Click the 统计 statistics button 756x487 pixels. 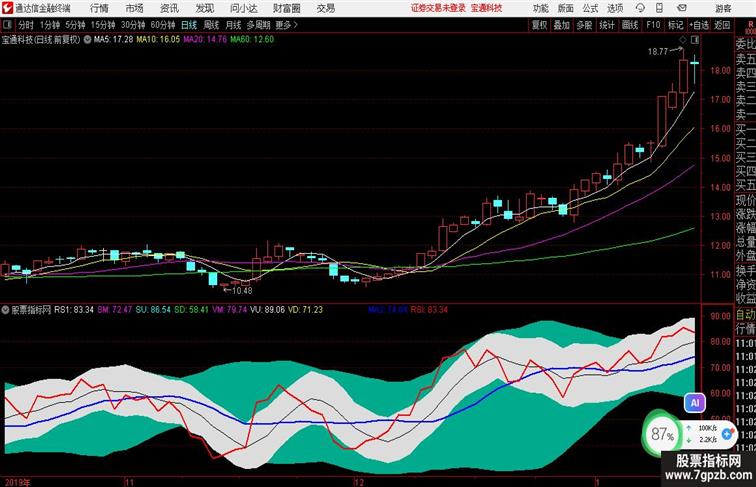607,25
